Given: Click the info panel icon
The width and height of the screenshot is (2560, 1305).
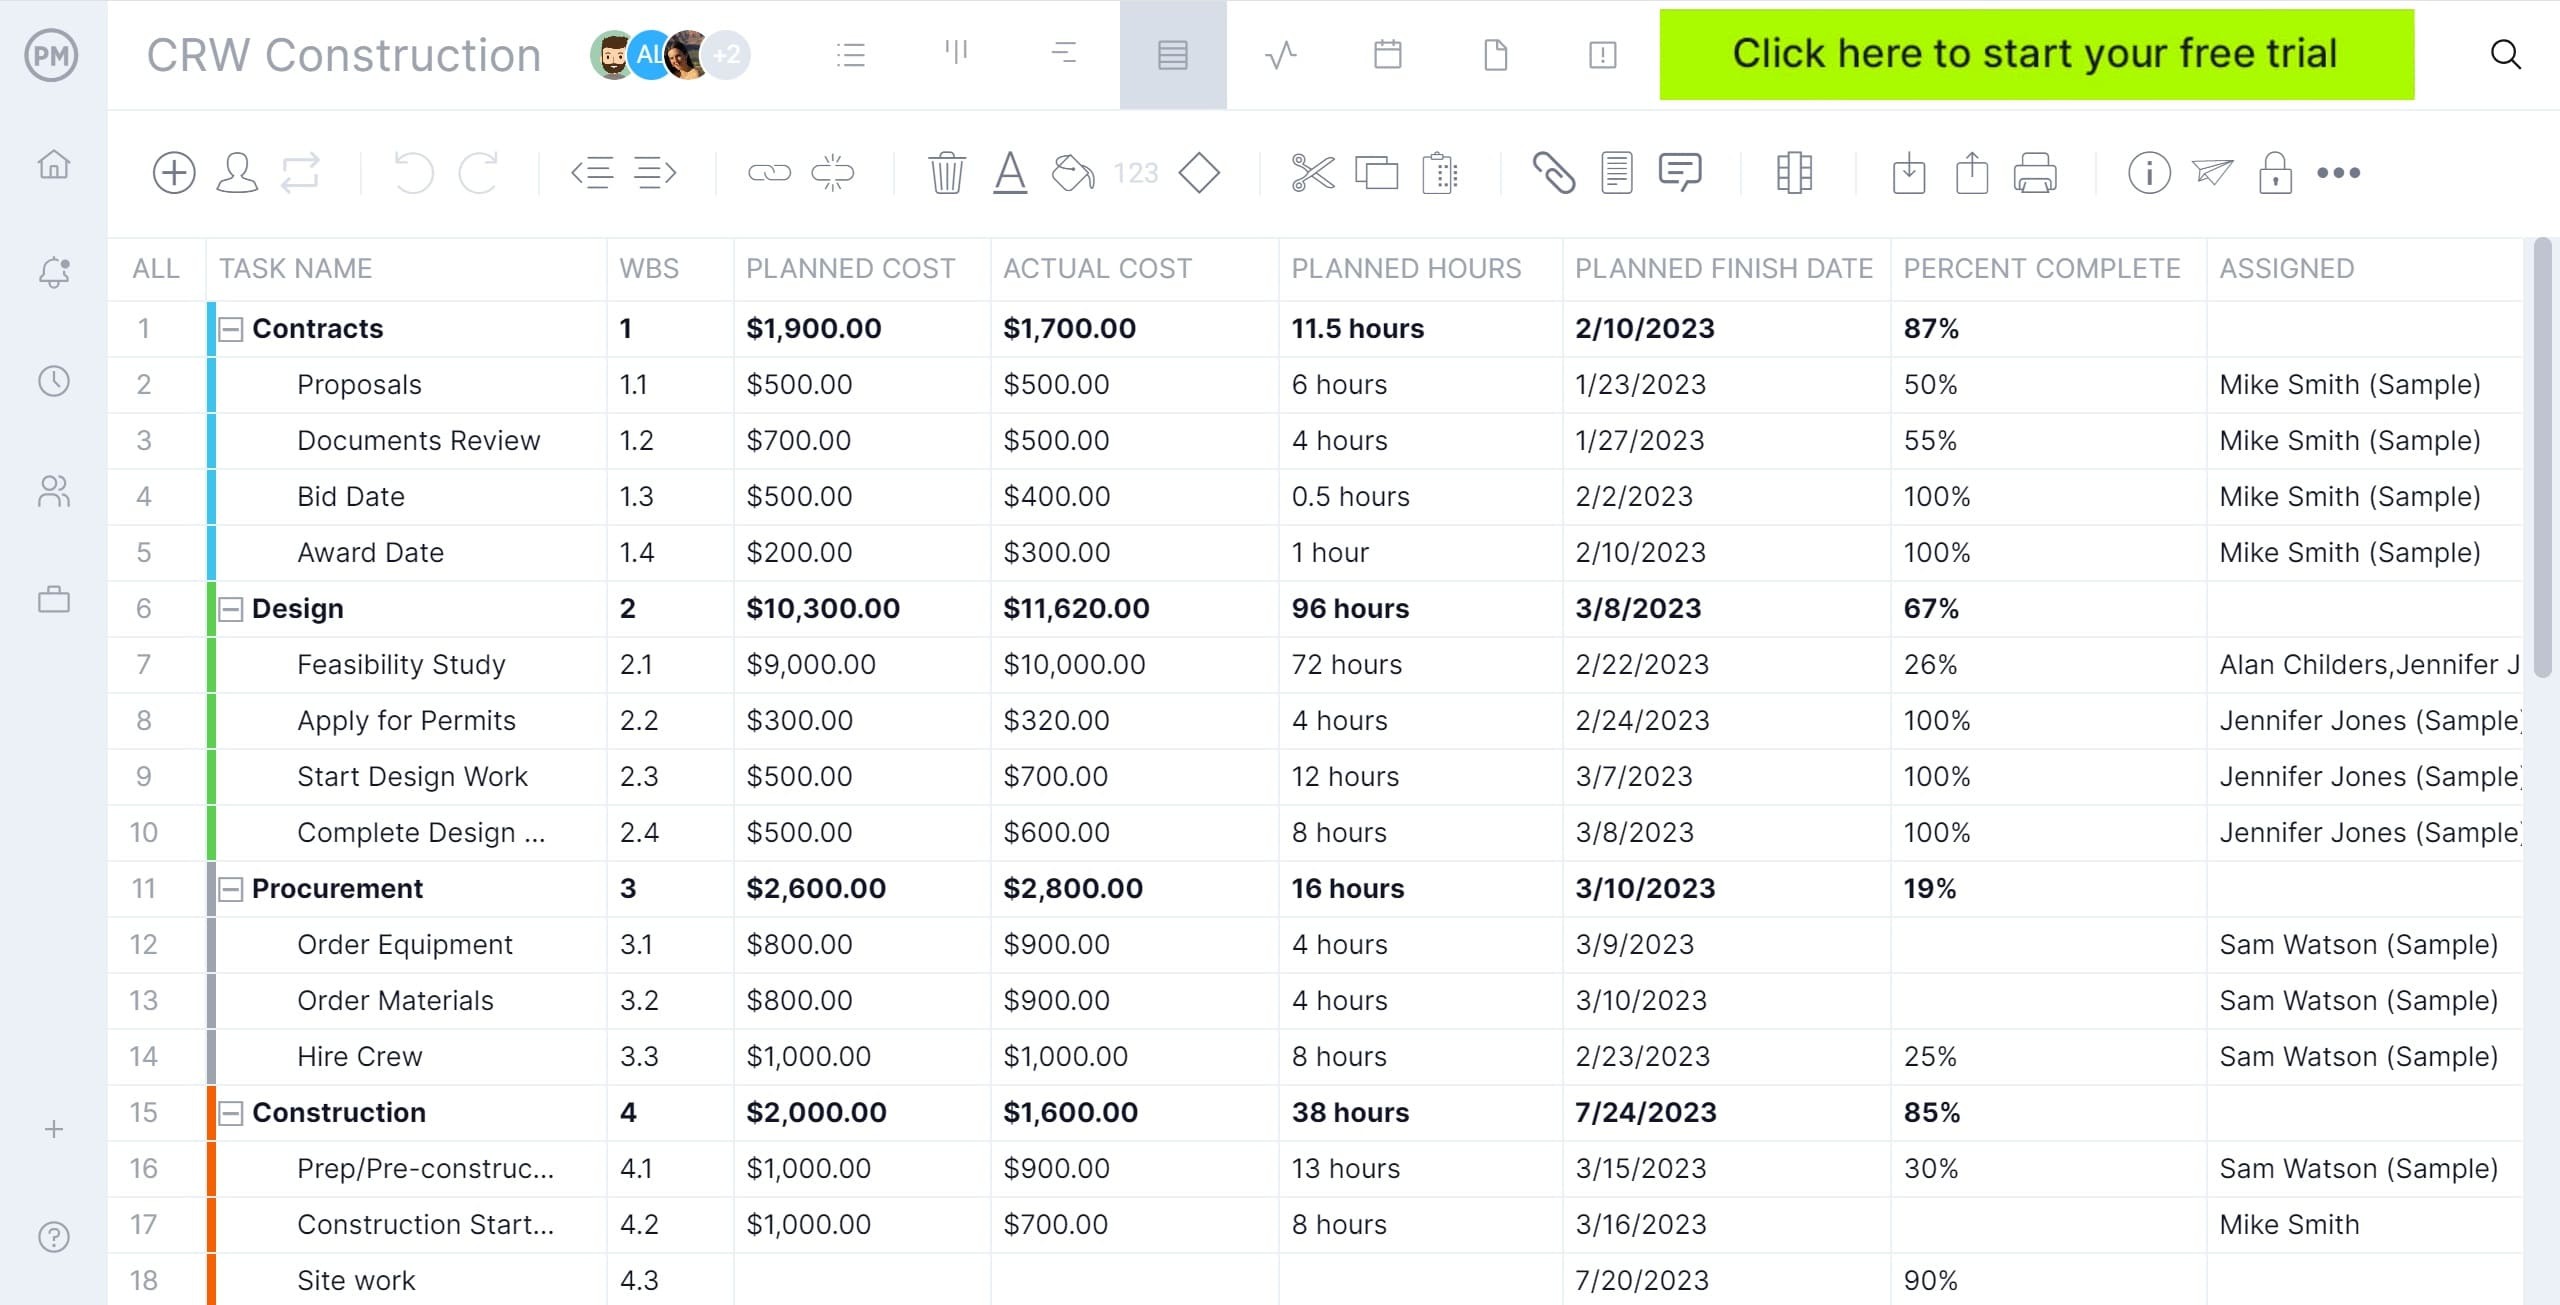Looking at the screenshot, I should point(2151,173).
